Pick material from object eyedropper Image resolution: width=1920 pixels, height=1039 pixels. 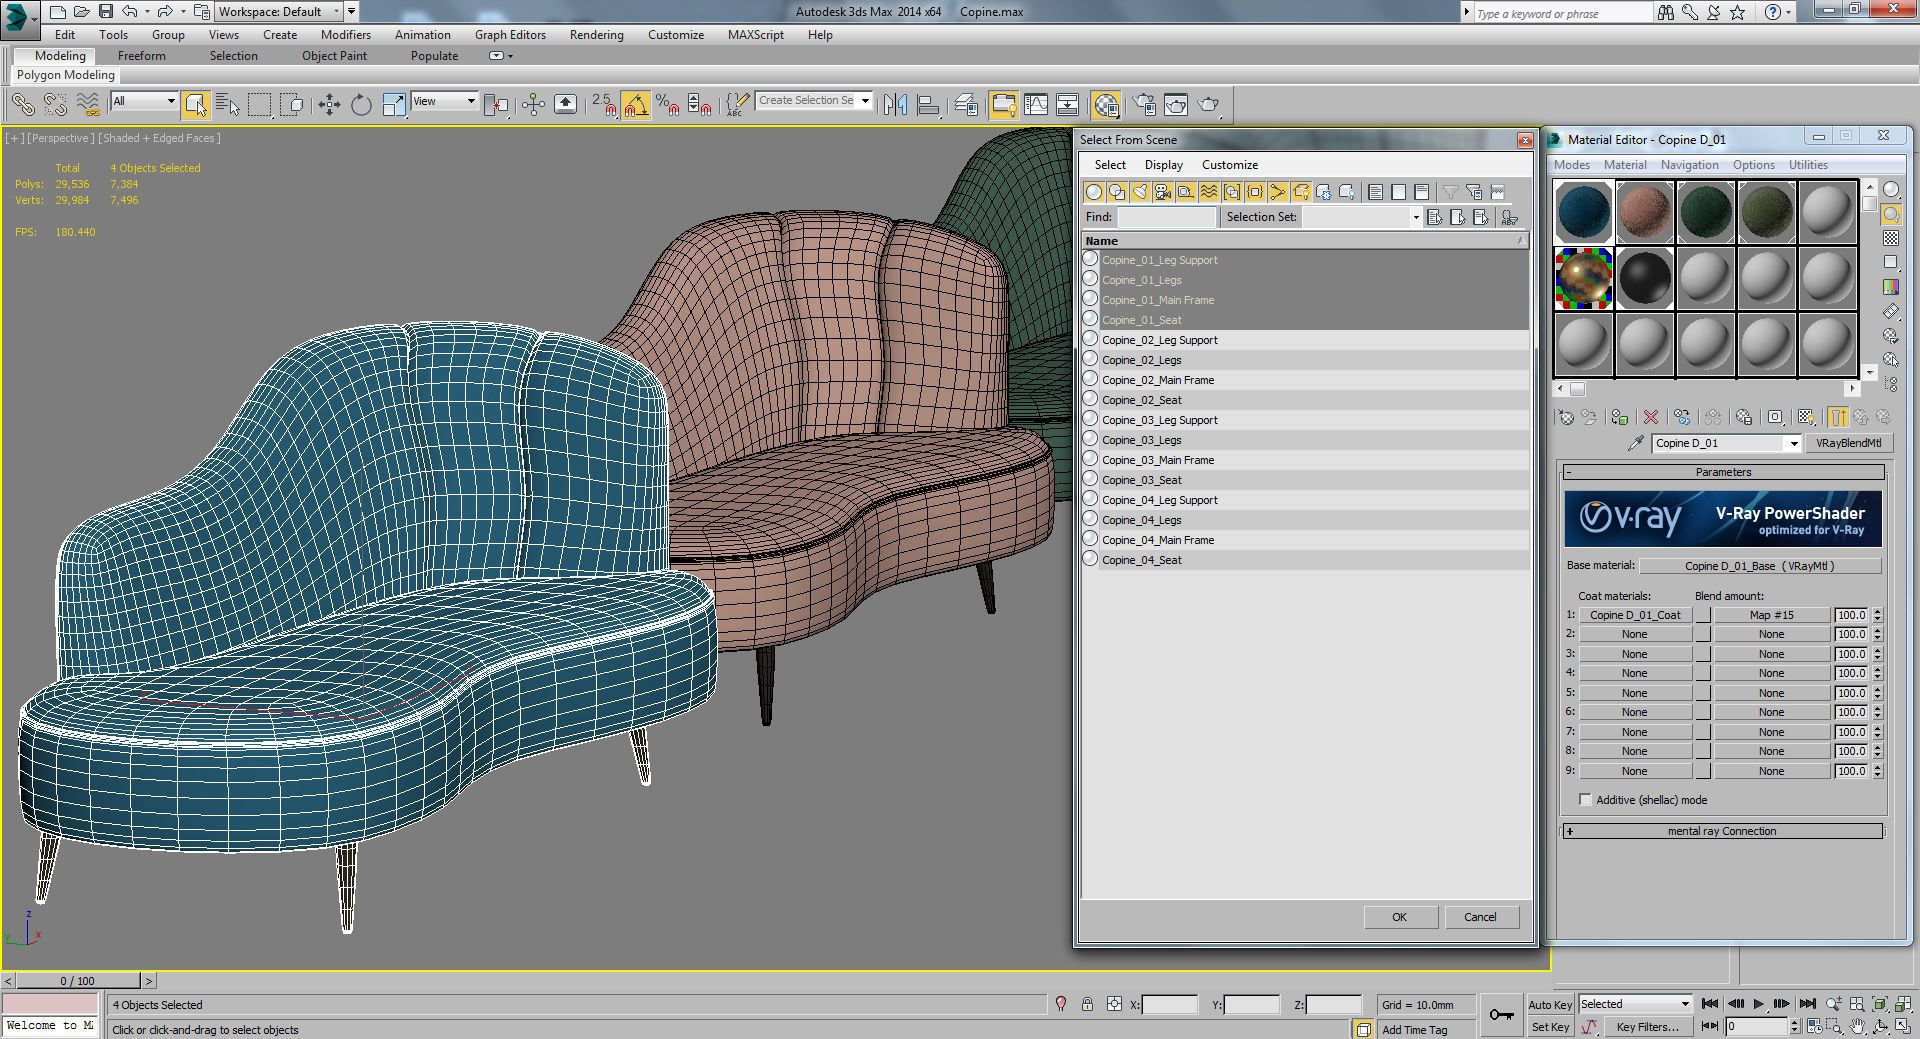(1636, 443)
